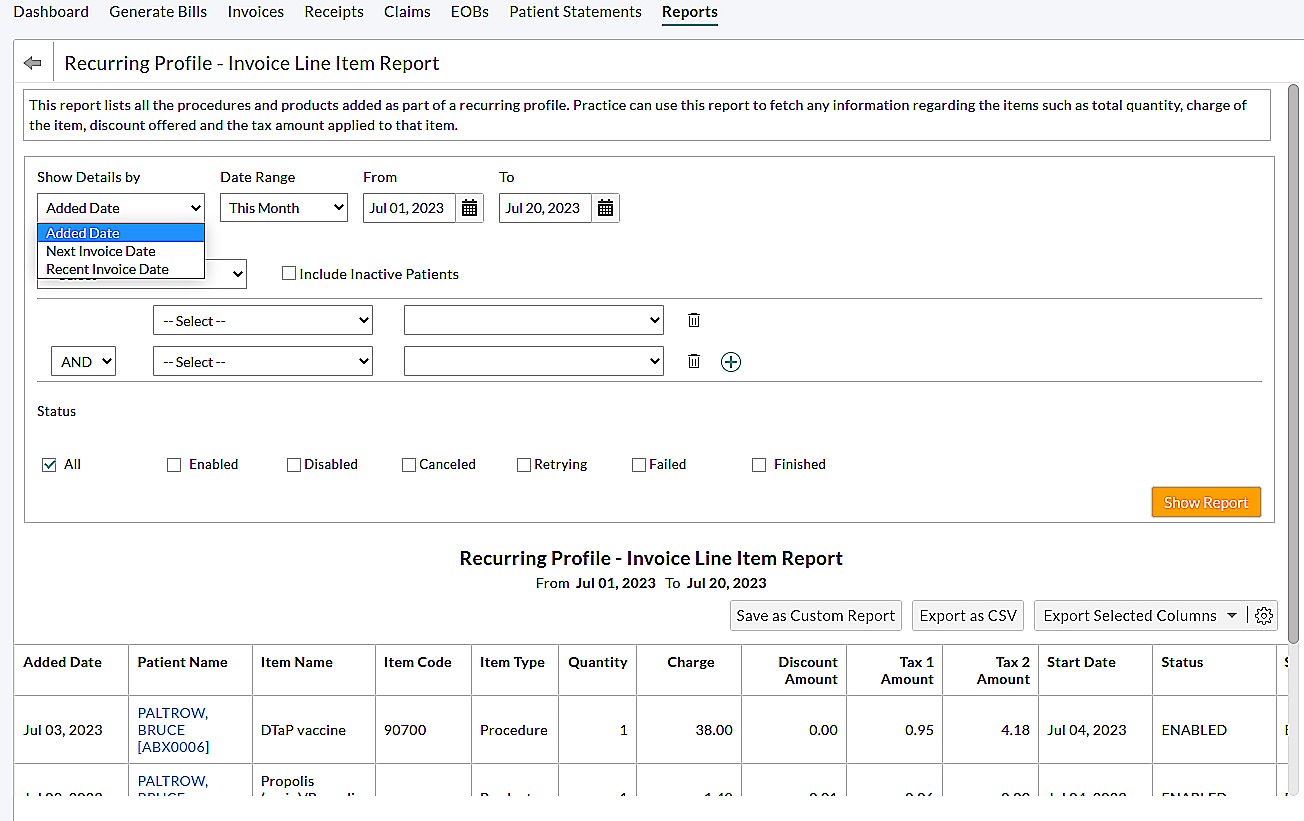Export the report as CSV

pyautogui.click(x=967, y=616)
